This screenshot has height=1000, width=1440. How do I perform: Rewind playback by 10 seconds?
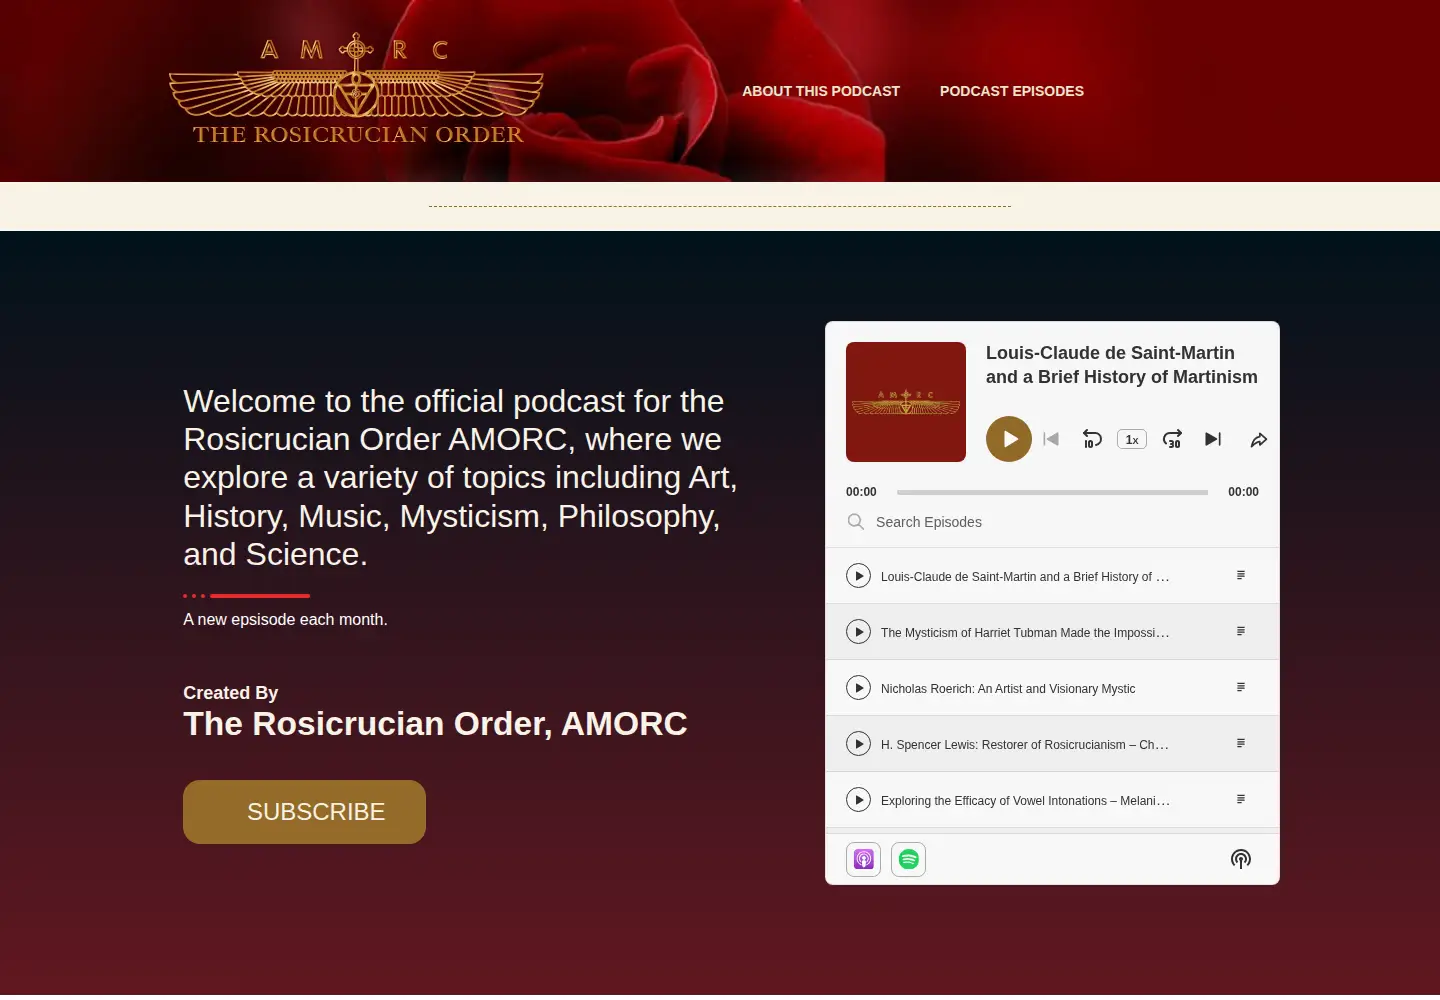pos(1092,439)
